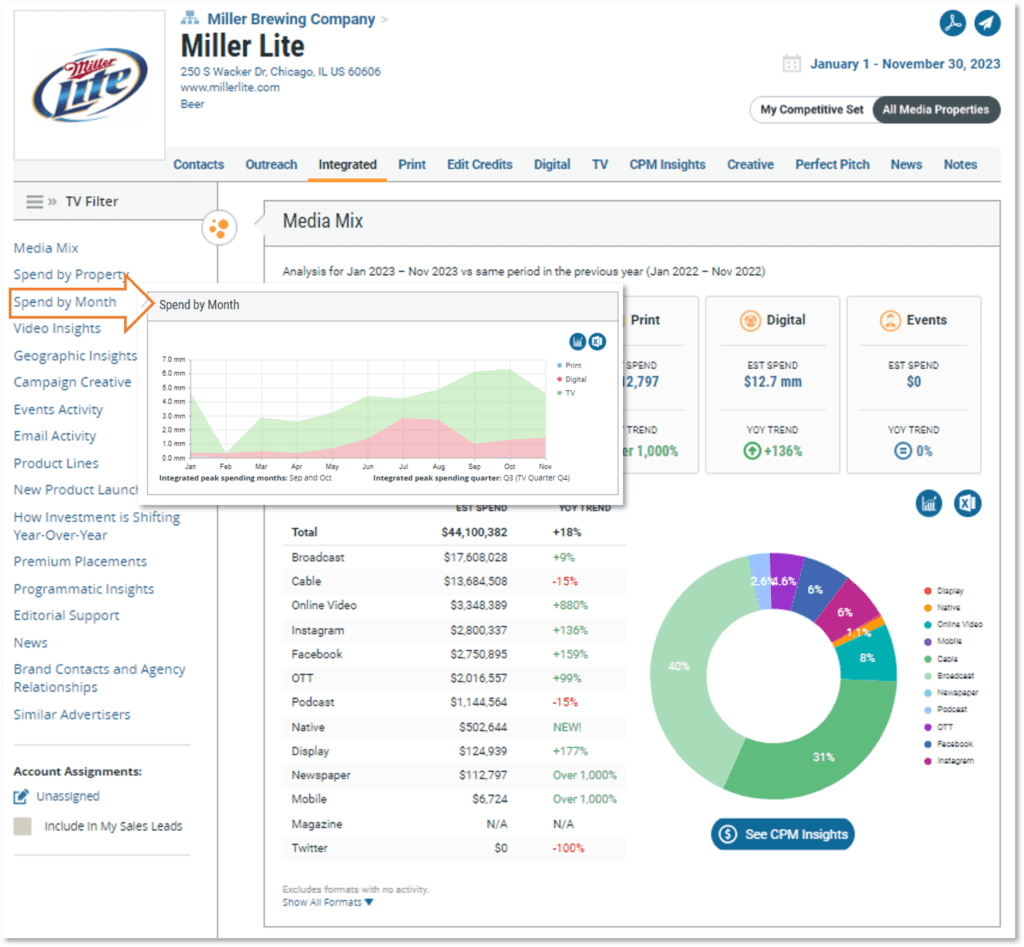Click the orange dots insights bubble icon
Viewport: 1024px width, 947px height.
[x=219, y=228]
